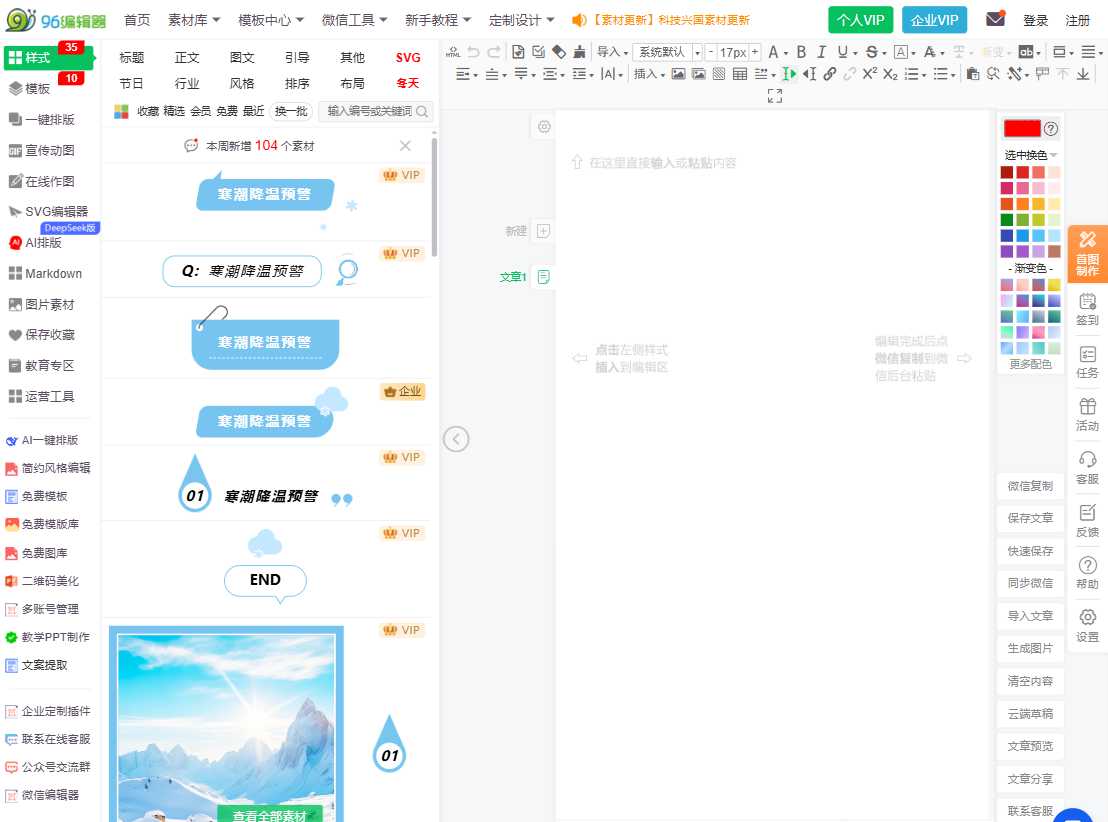This screenshot has height=822, width=1108.
Task: Click the insert hyperlink icon
Action: point(829,74)
